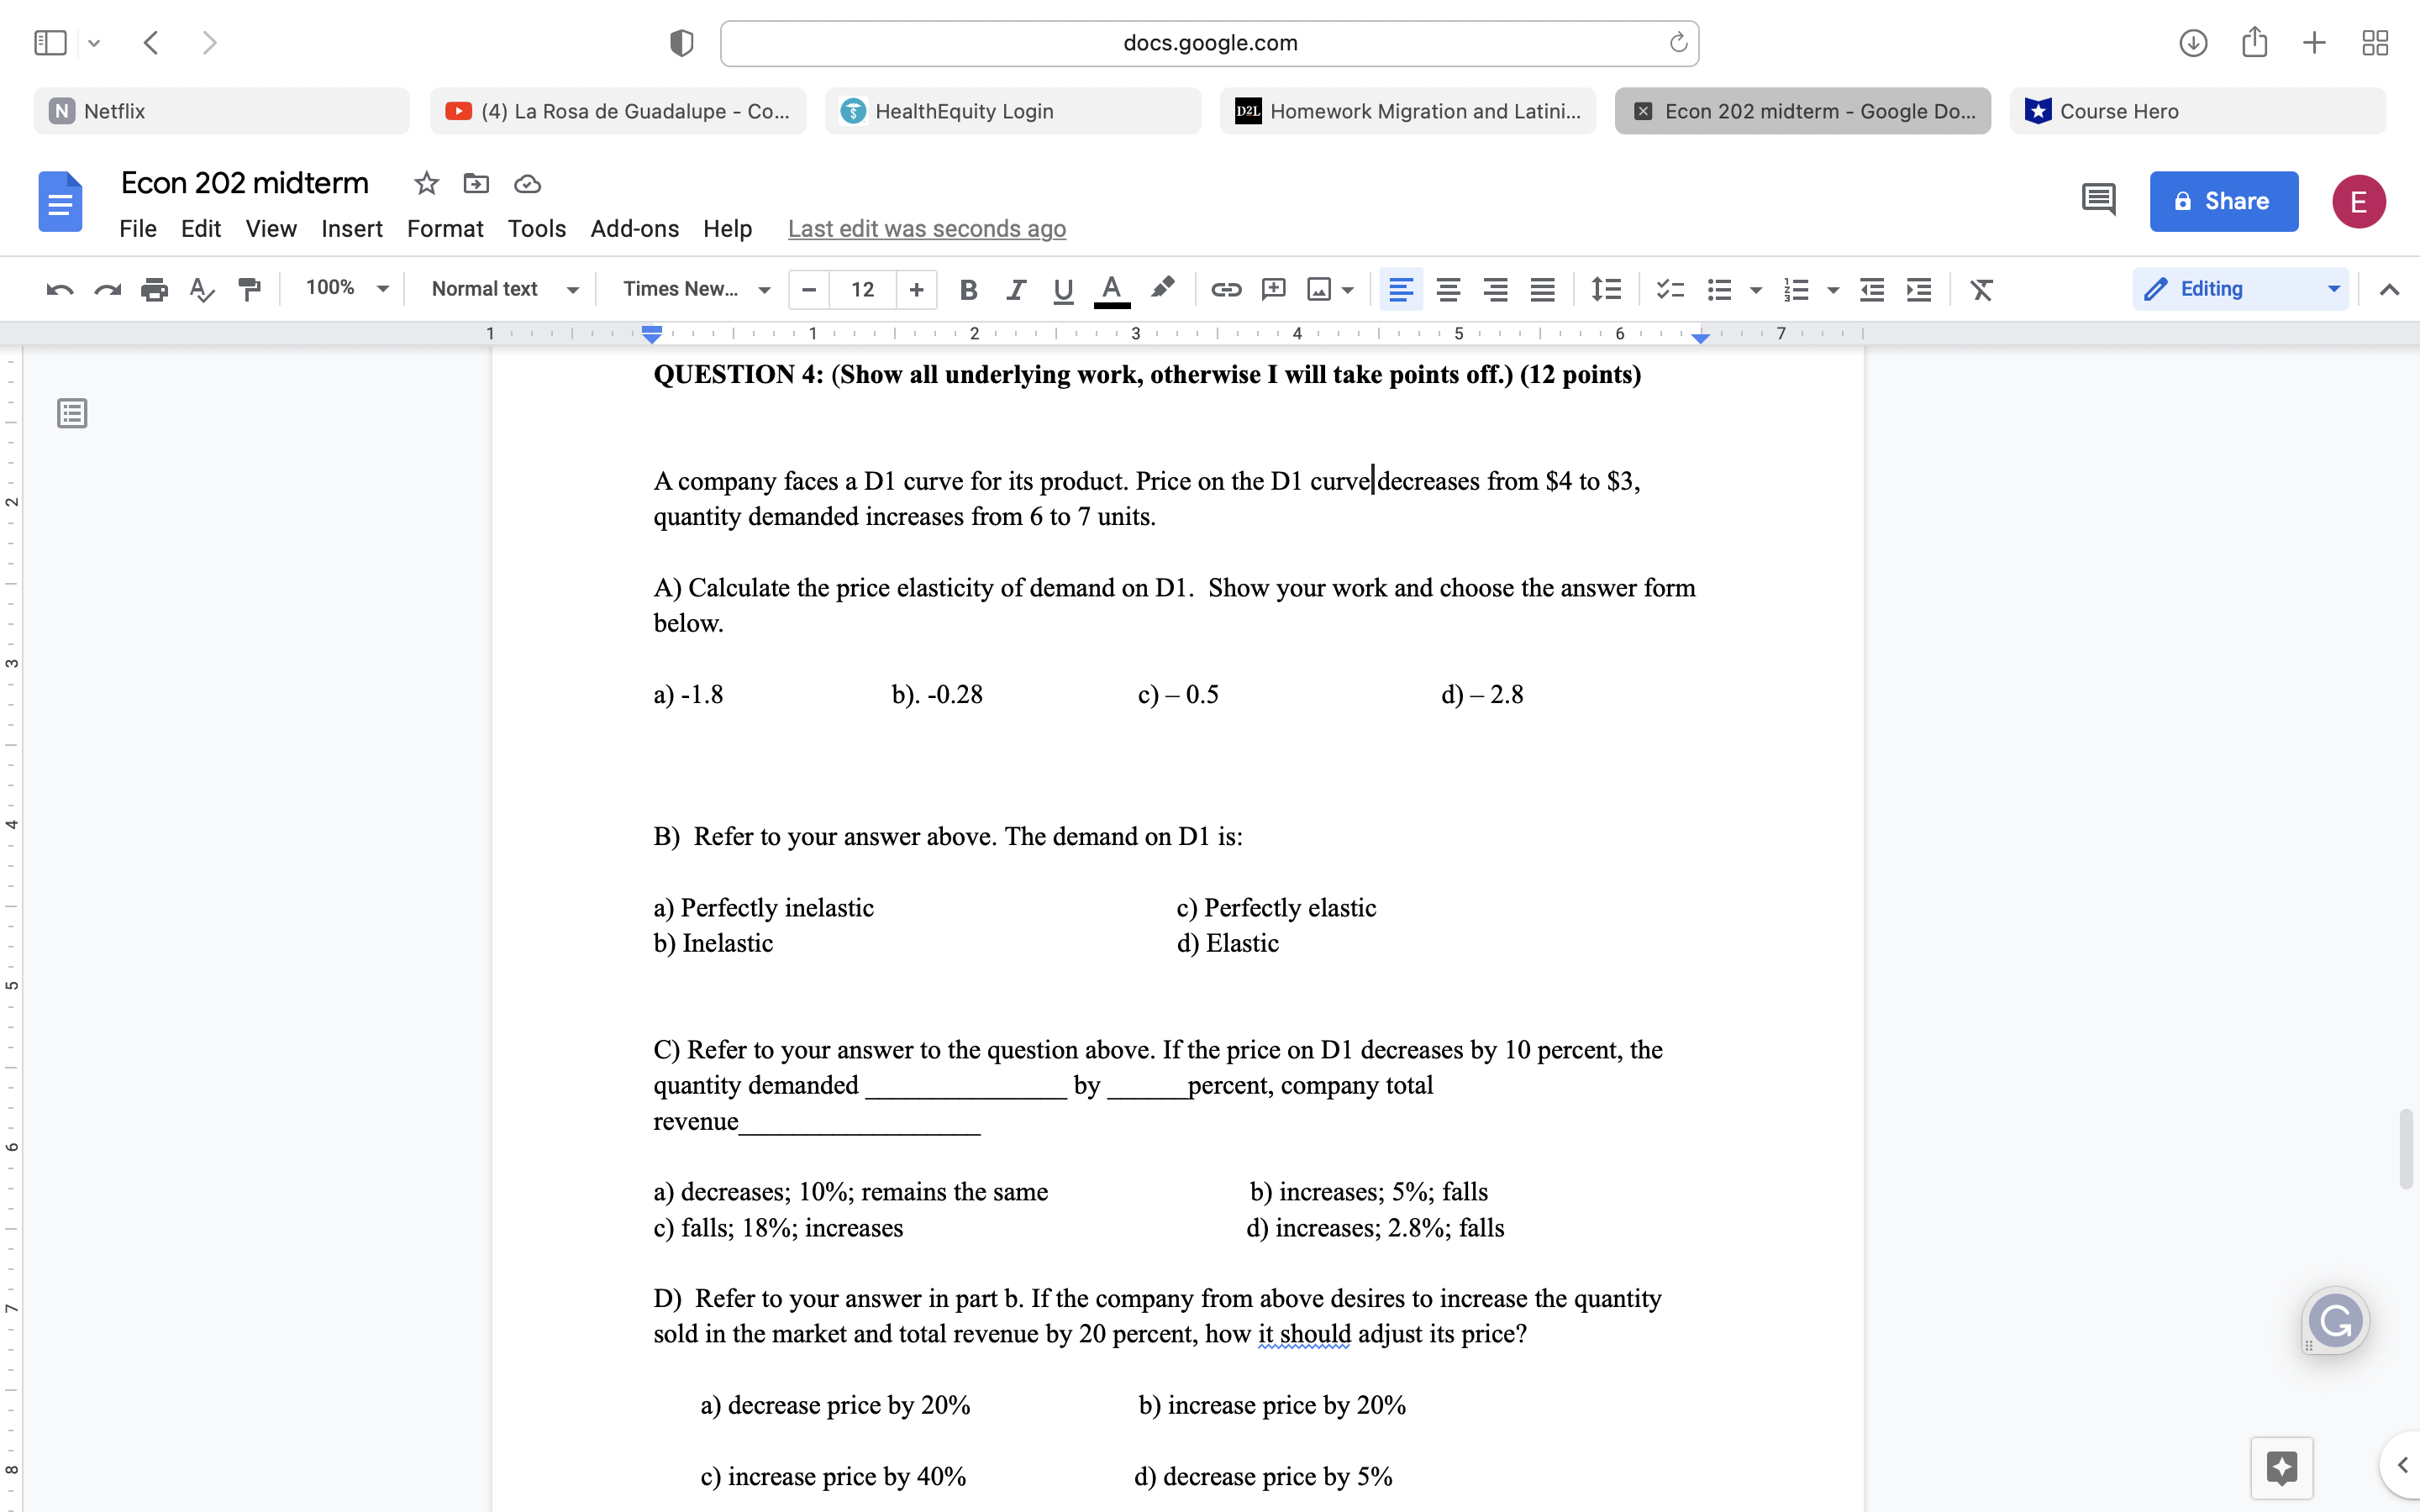Screen dimensions: 2420x1512
Task: Open the Grammarly assistant
Action: click(x=2337, y=1320)
